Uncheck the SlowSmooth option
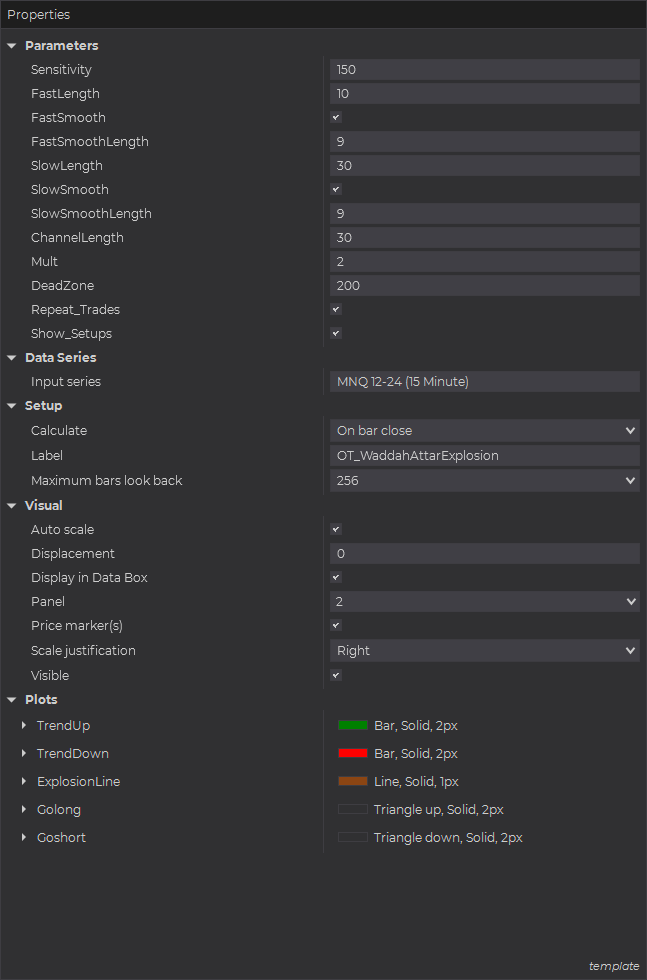This screenshot has width=647, height=980. (x=336, y=190)
